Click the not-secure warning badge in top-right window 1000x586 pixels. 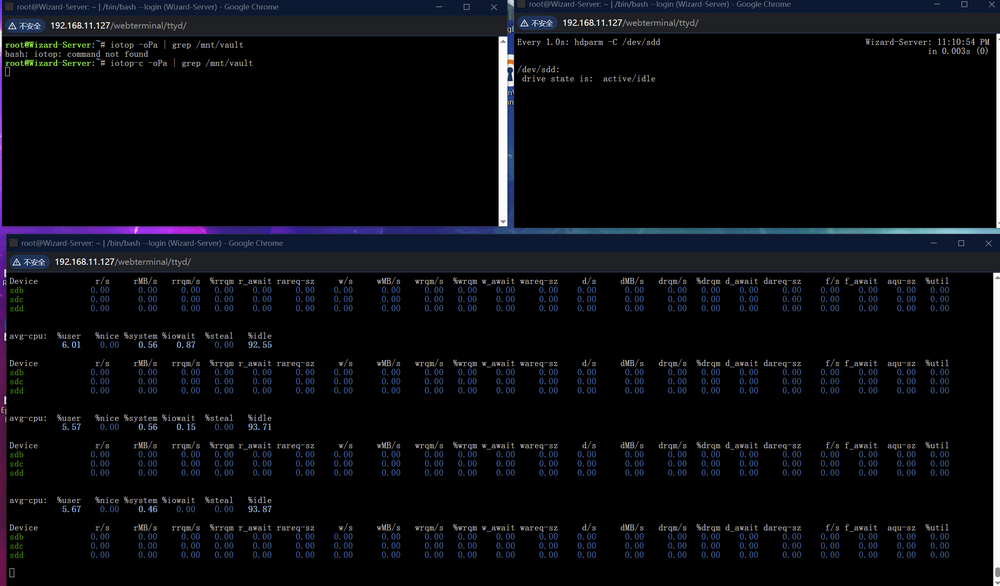point(537,23)
